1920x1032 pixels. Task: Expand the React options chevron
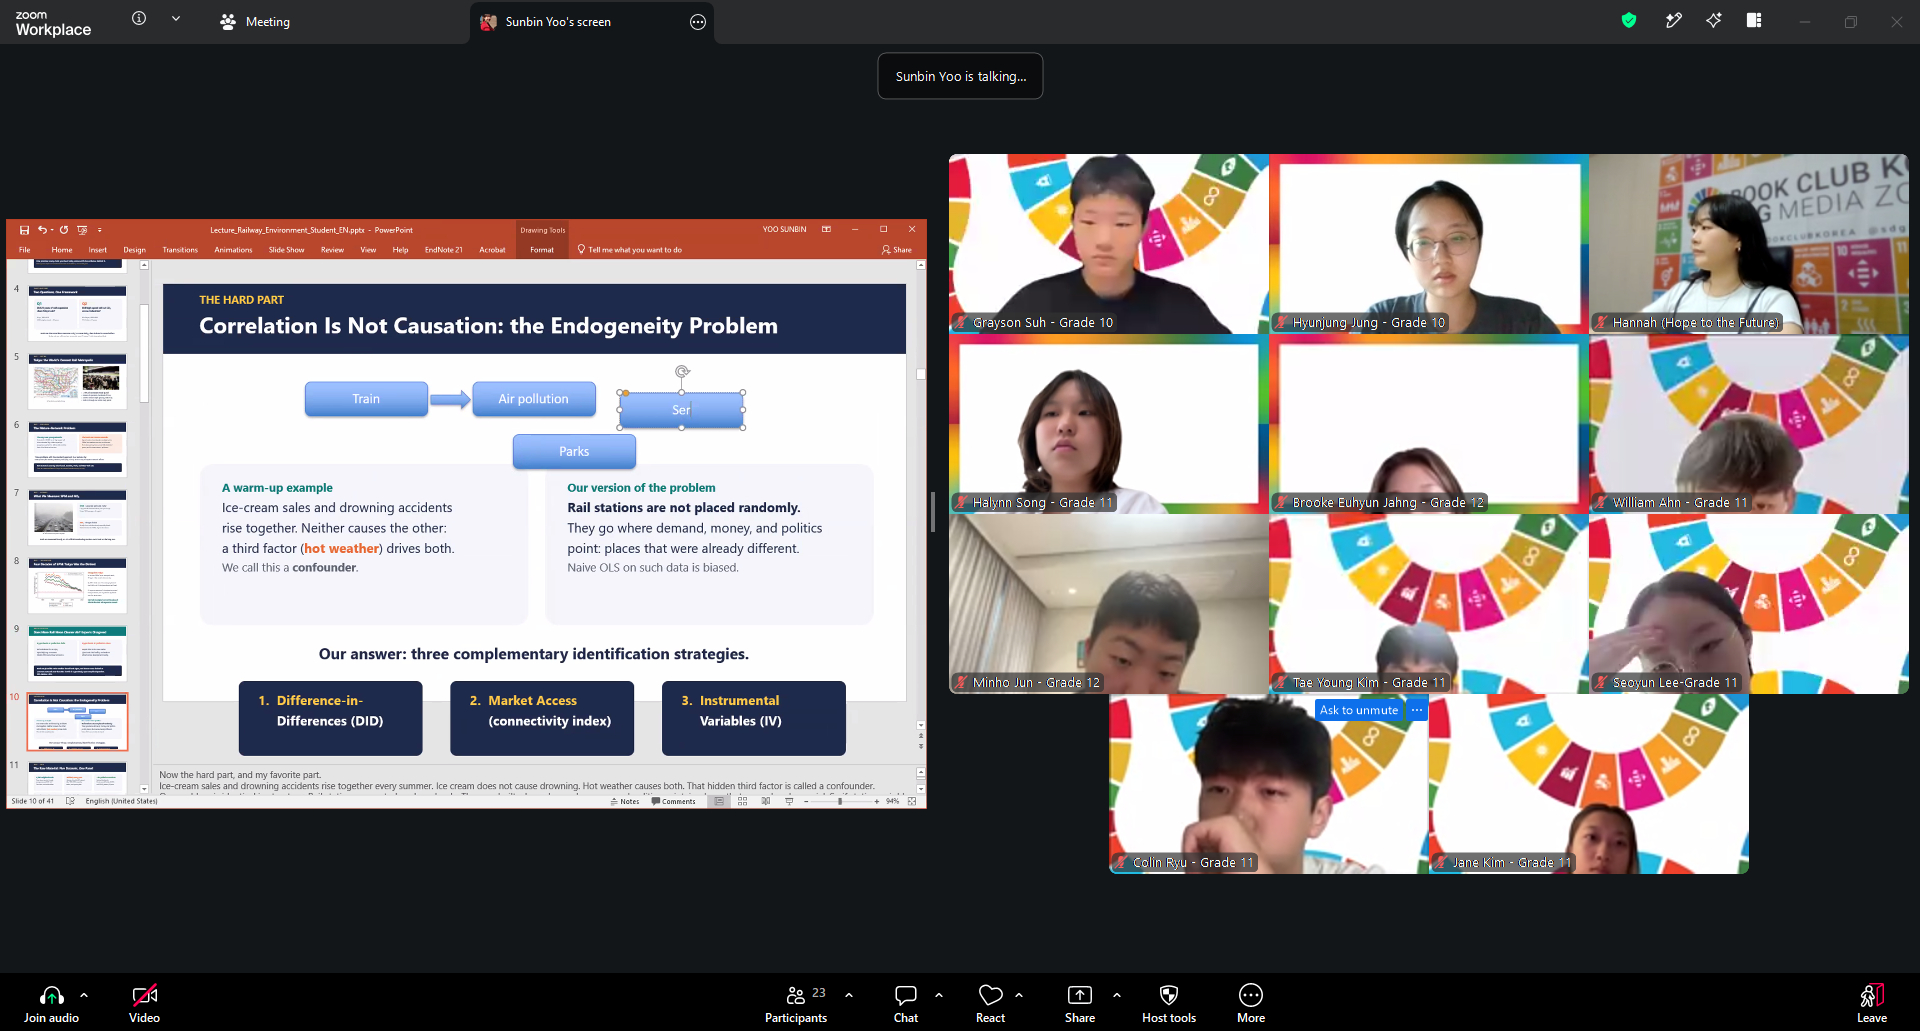click(1019, 995)
